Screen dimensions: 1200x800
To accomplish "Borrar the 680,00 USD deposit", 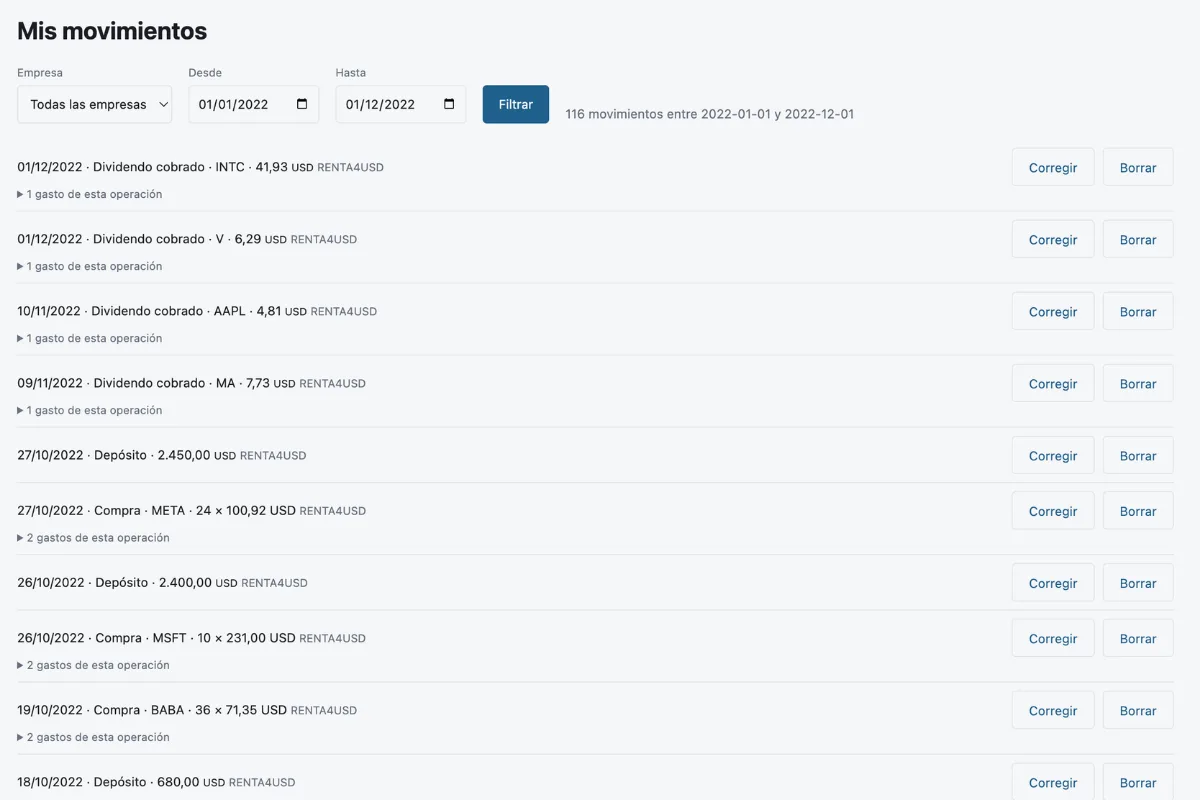I will (1138, 783).
